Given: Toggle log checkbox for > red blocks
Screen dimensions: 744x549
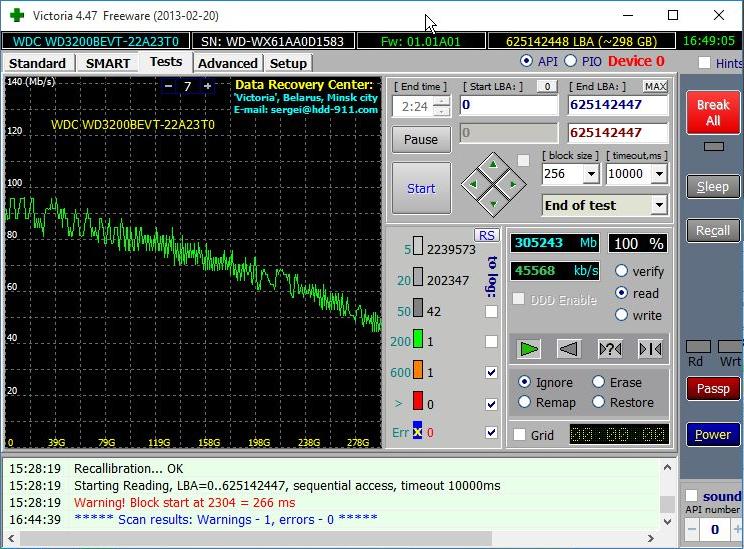Looking at the screenshot, I should [491, 404].
